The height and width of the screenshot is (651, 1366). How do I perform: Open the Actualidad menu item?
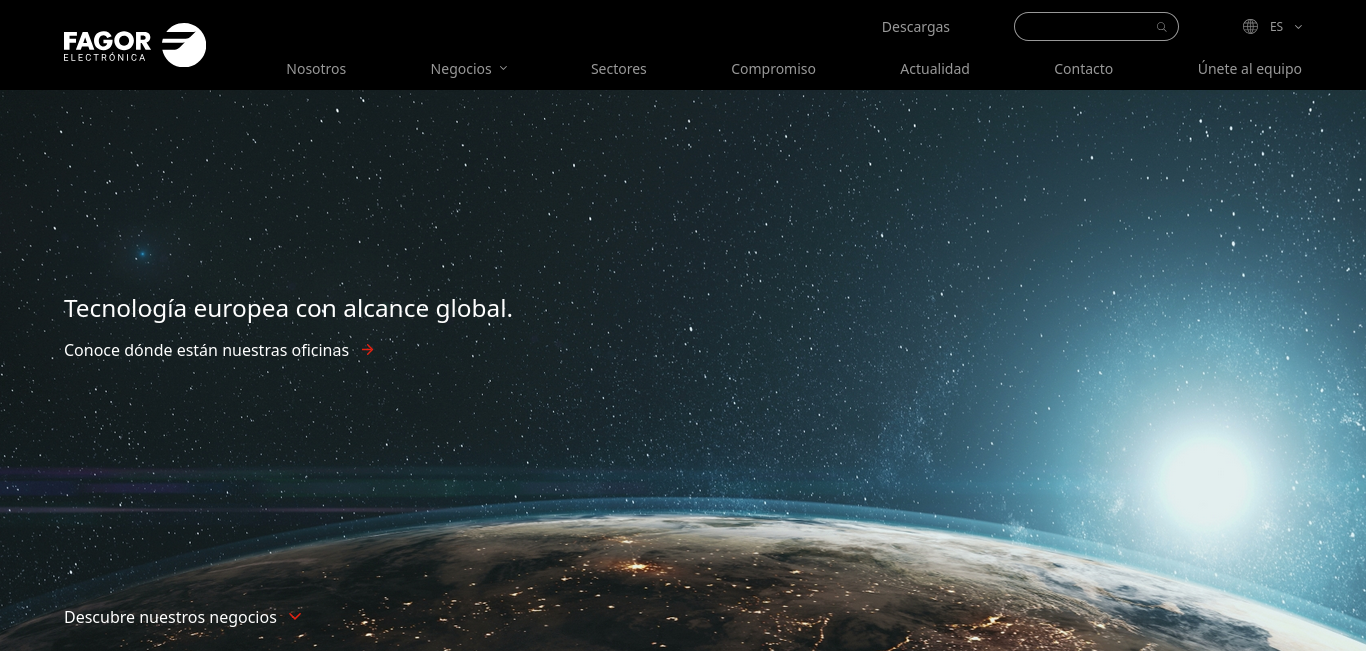(x=935, y=69)
